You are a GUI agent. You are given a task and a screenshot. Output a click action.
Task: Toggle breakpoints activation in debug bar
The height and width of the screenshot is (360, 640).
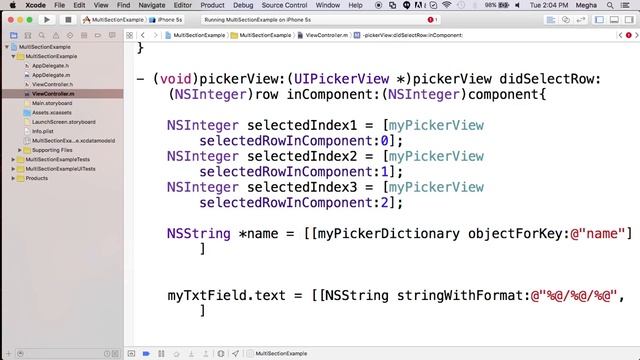146,353
